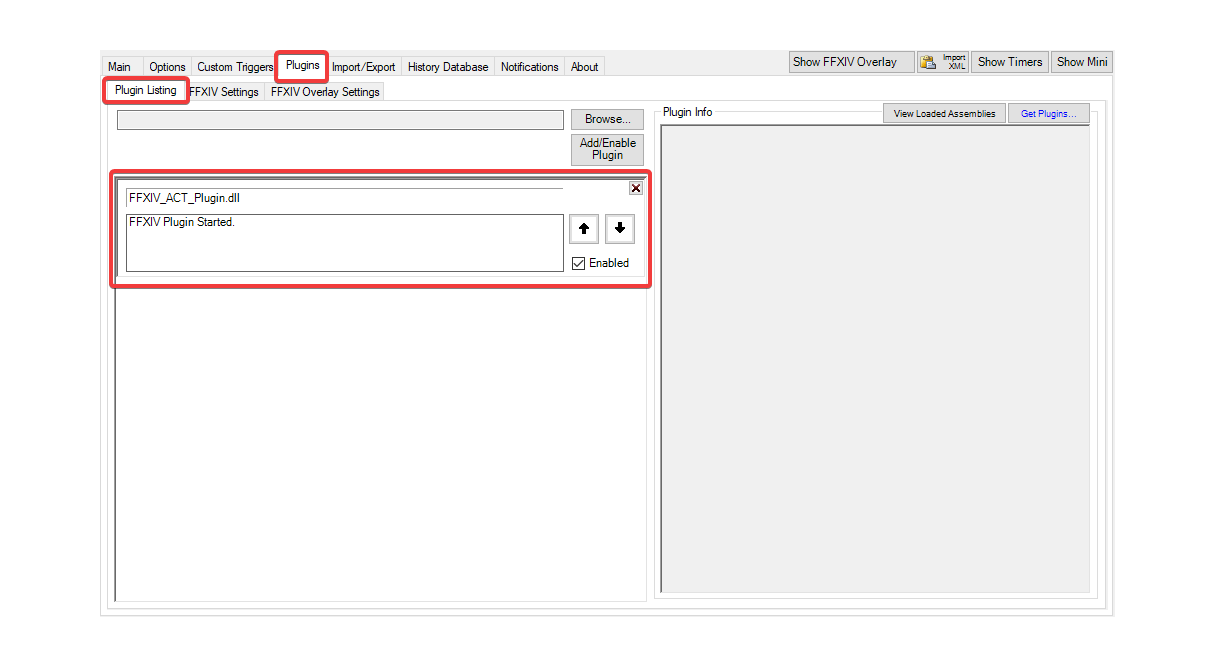Screen dimensions: 1215x667
Task: Disable the FFXIV_ACT_Plugin Enabled checkbox
Action: tap(578, 262)
